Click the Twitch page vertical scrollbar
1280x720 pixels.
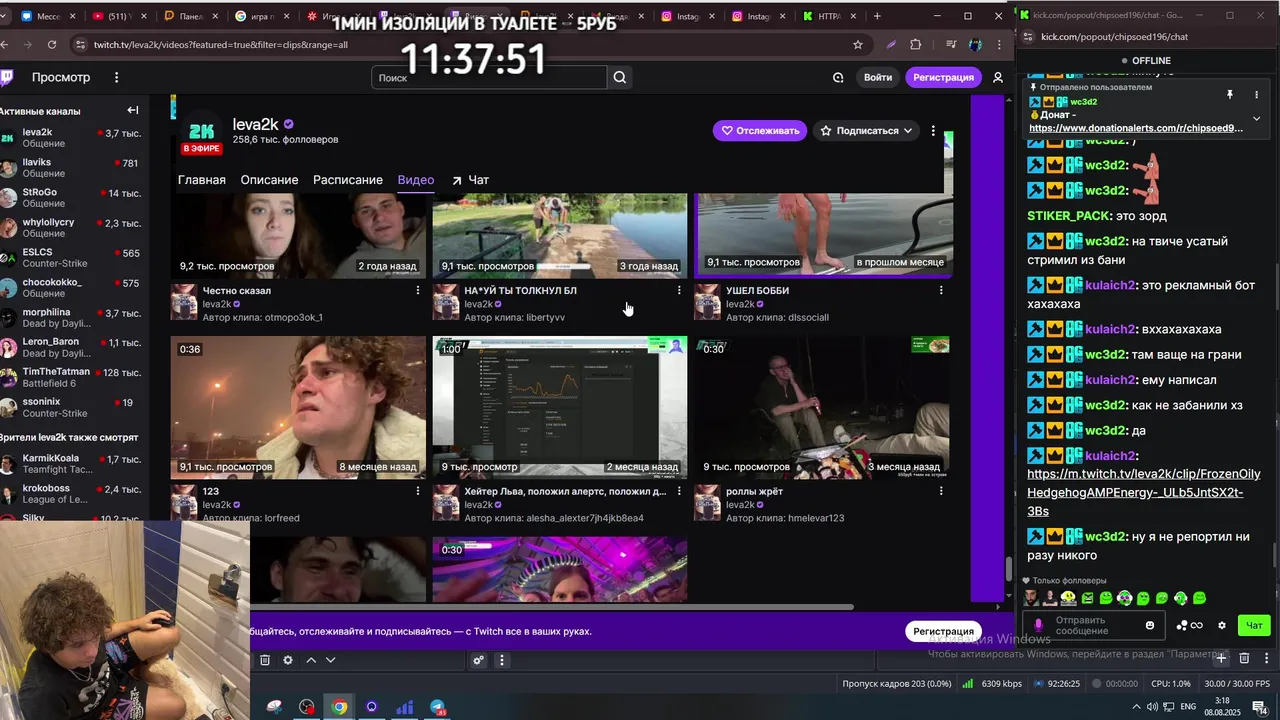pos(1008,569)
